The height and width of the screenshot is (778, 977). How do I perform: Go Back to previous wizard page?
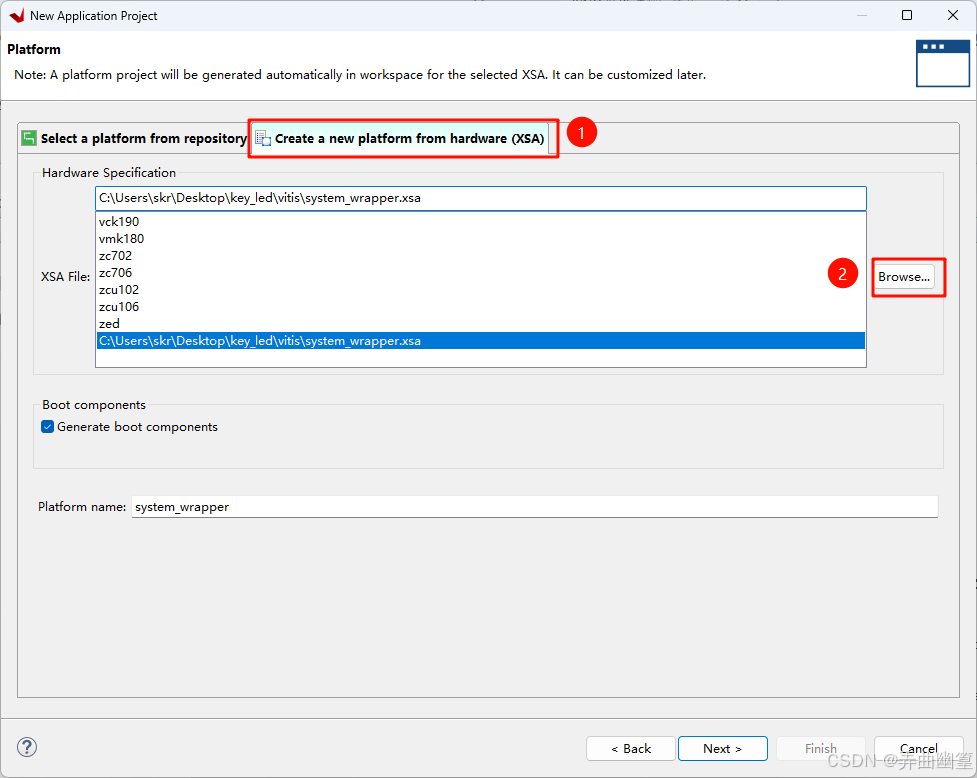click(631, 748)
